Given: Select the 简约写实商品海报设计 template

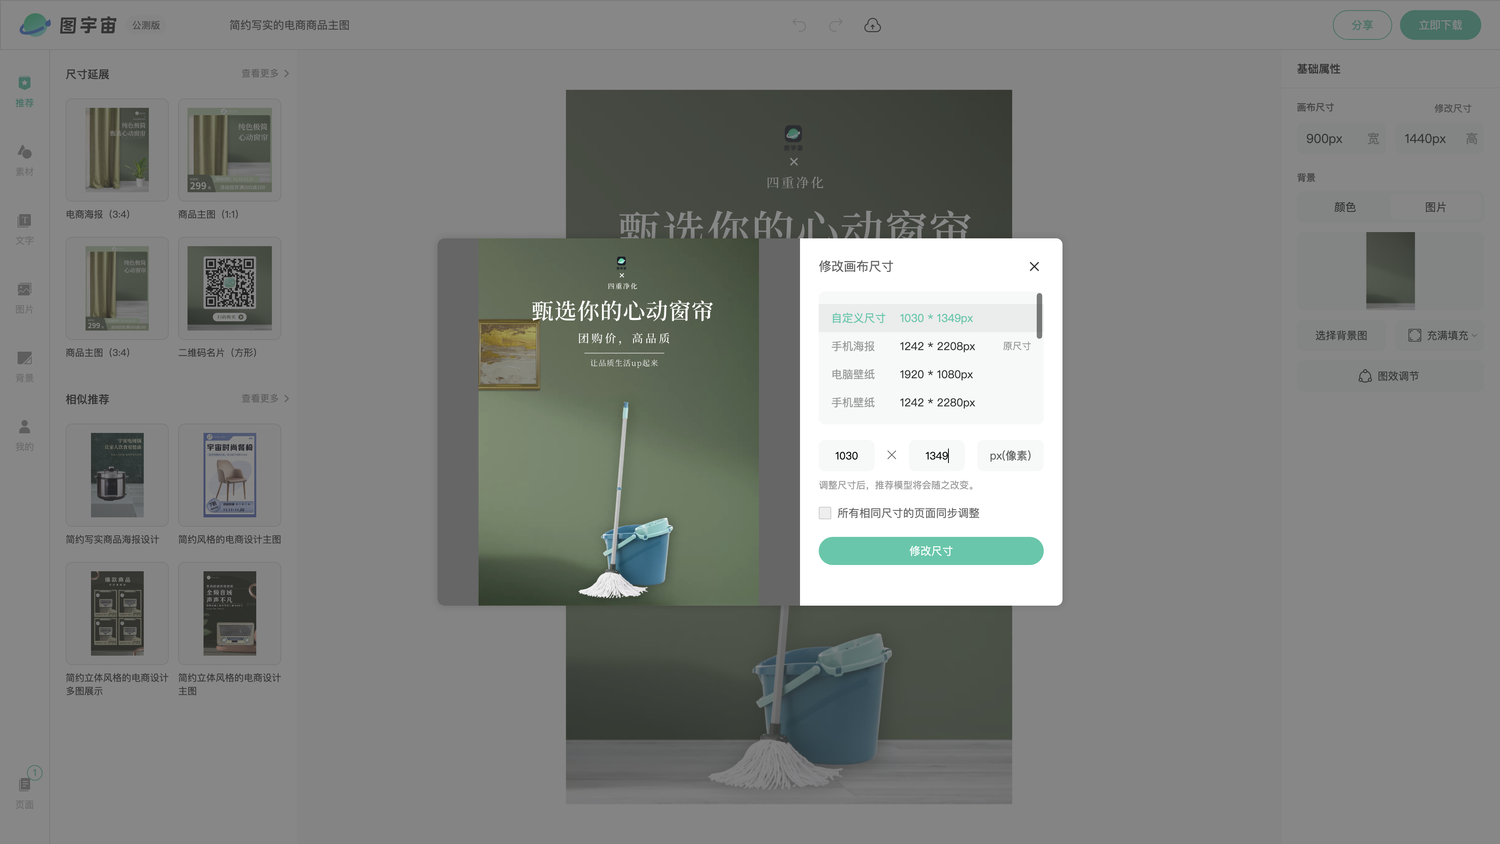Looking at the screenshot, I should 117,475.
